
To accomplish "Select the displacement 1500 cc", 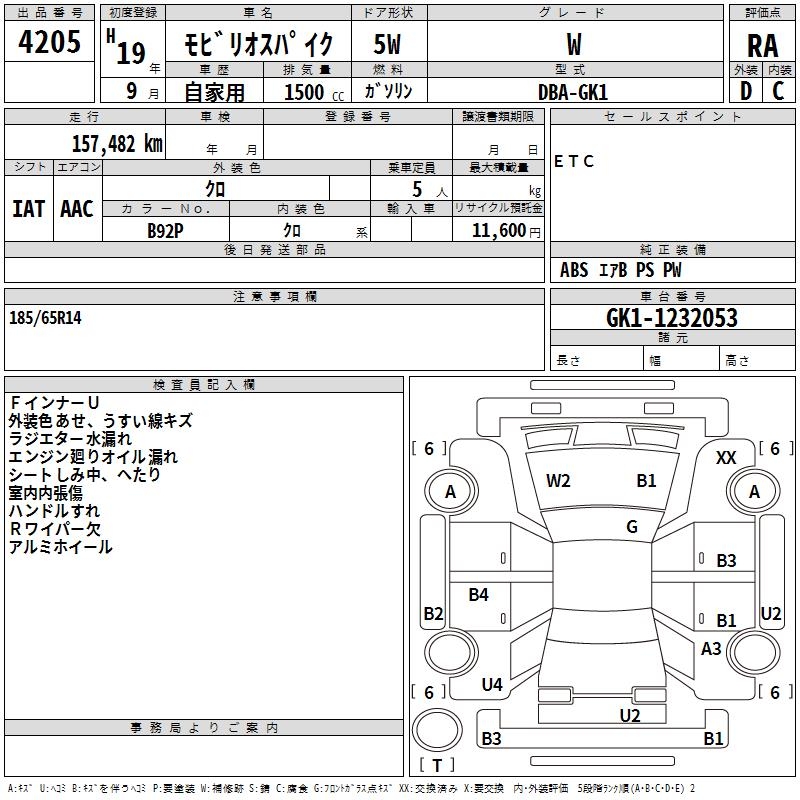I will click(314, 92).
